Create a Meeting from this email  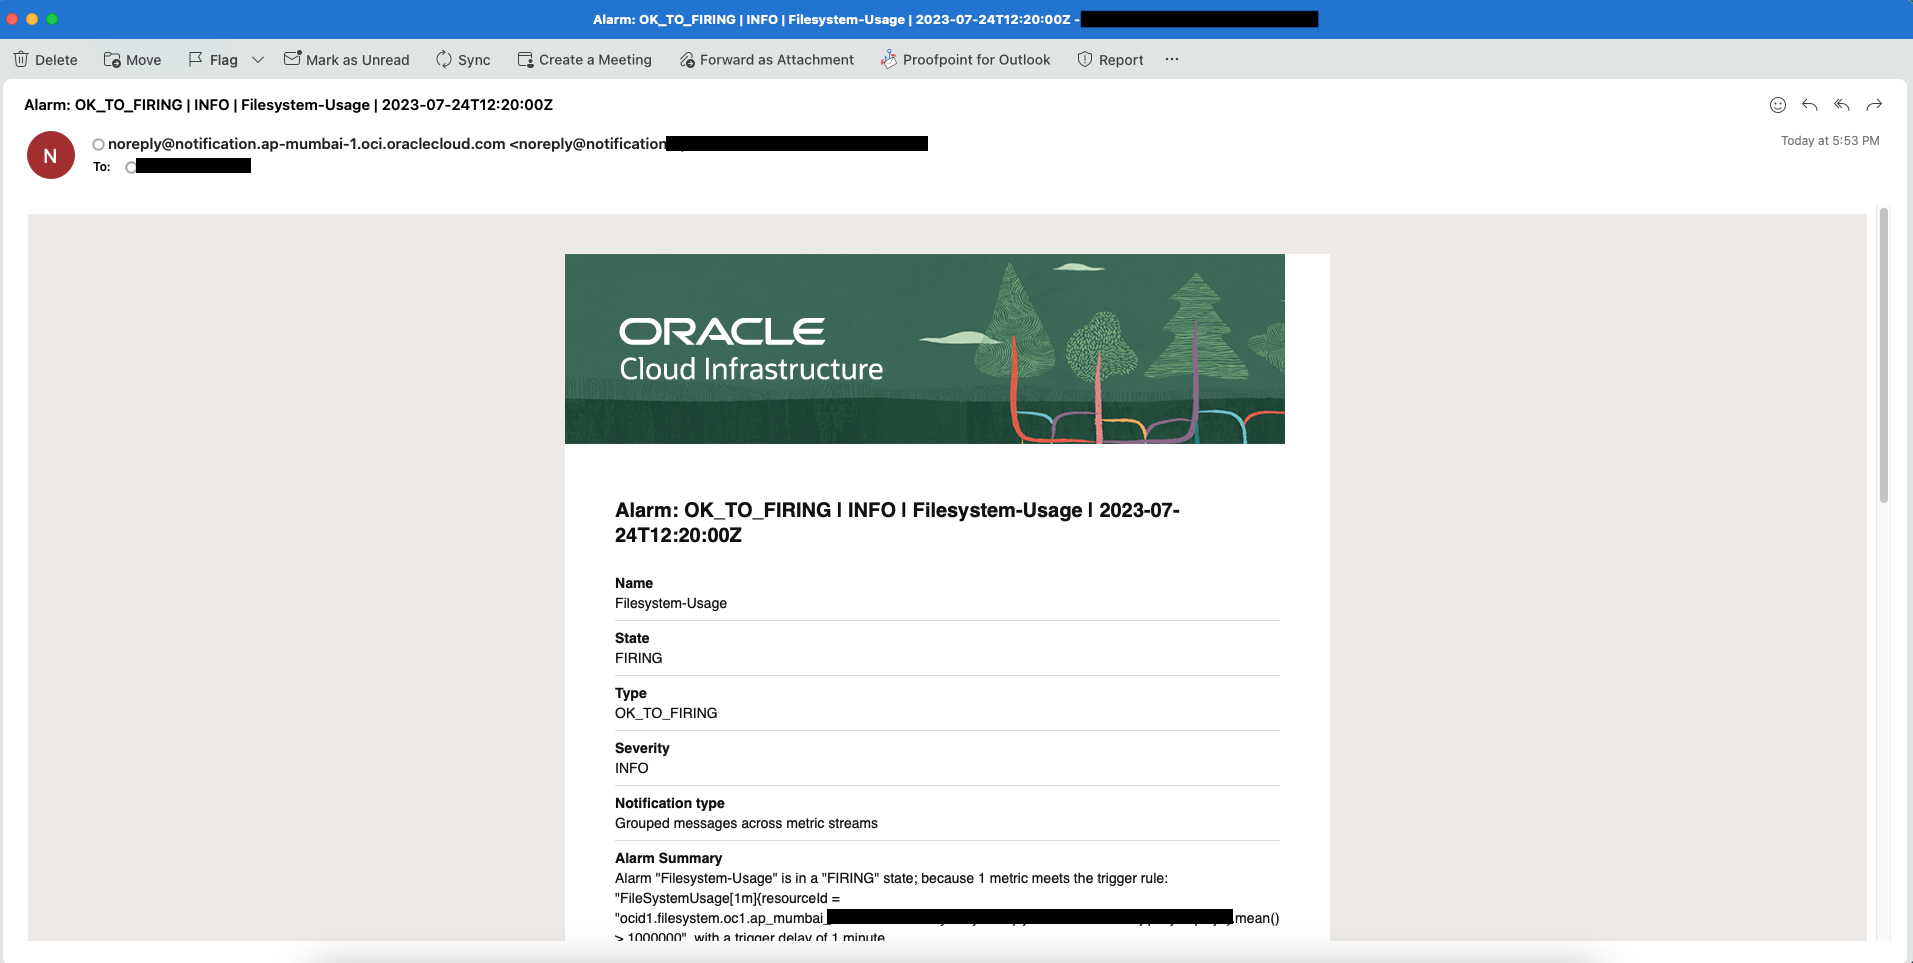point(584,59)
